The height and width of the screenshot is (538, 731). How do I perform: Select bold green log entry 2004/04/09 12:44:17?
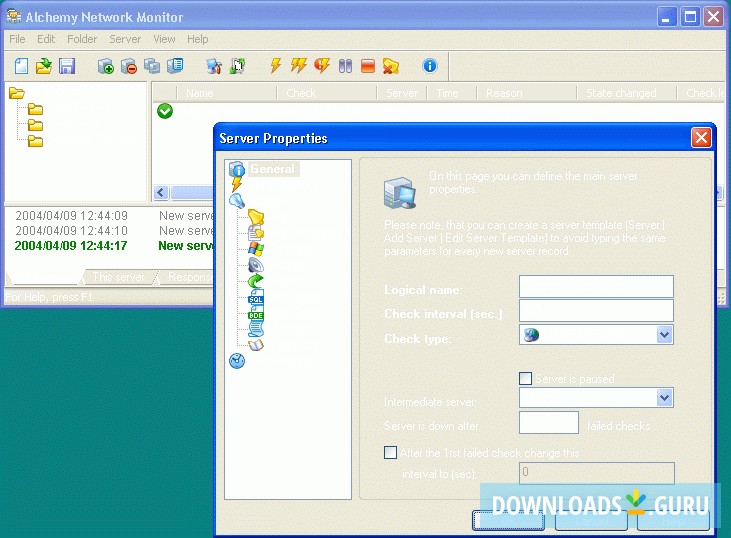coord(71,246)
